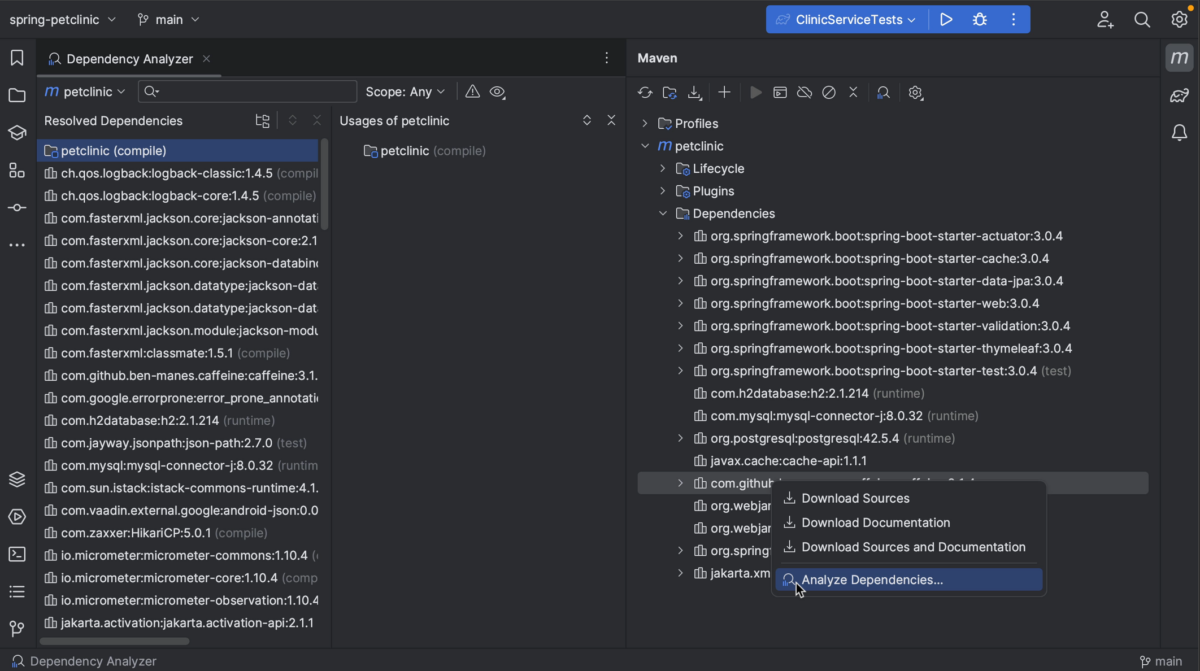Viewport: 1200px width, 671px height.
Task: Switch to the Dependency Analyzer tab
Action: (x=130, y=58)
